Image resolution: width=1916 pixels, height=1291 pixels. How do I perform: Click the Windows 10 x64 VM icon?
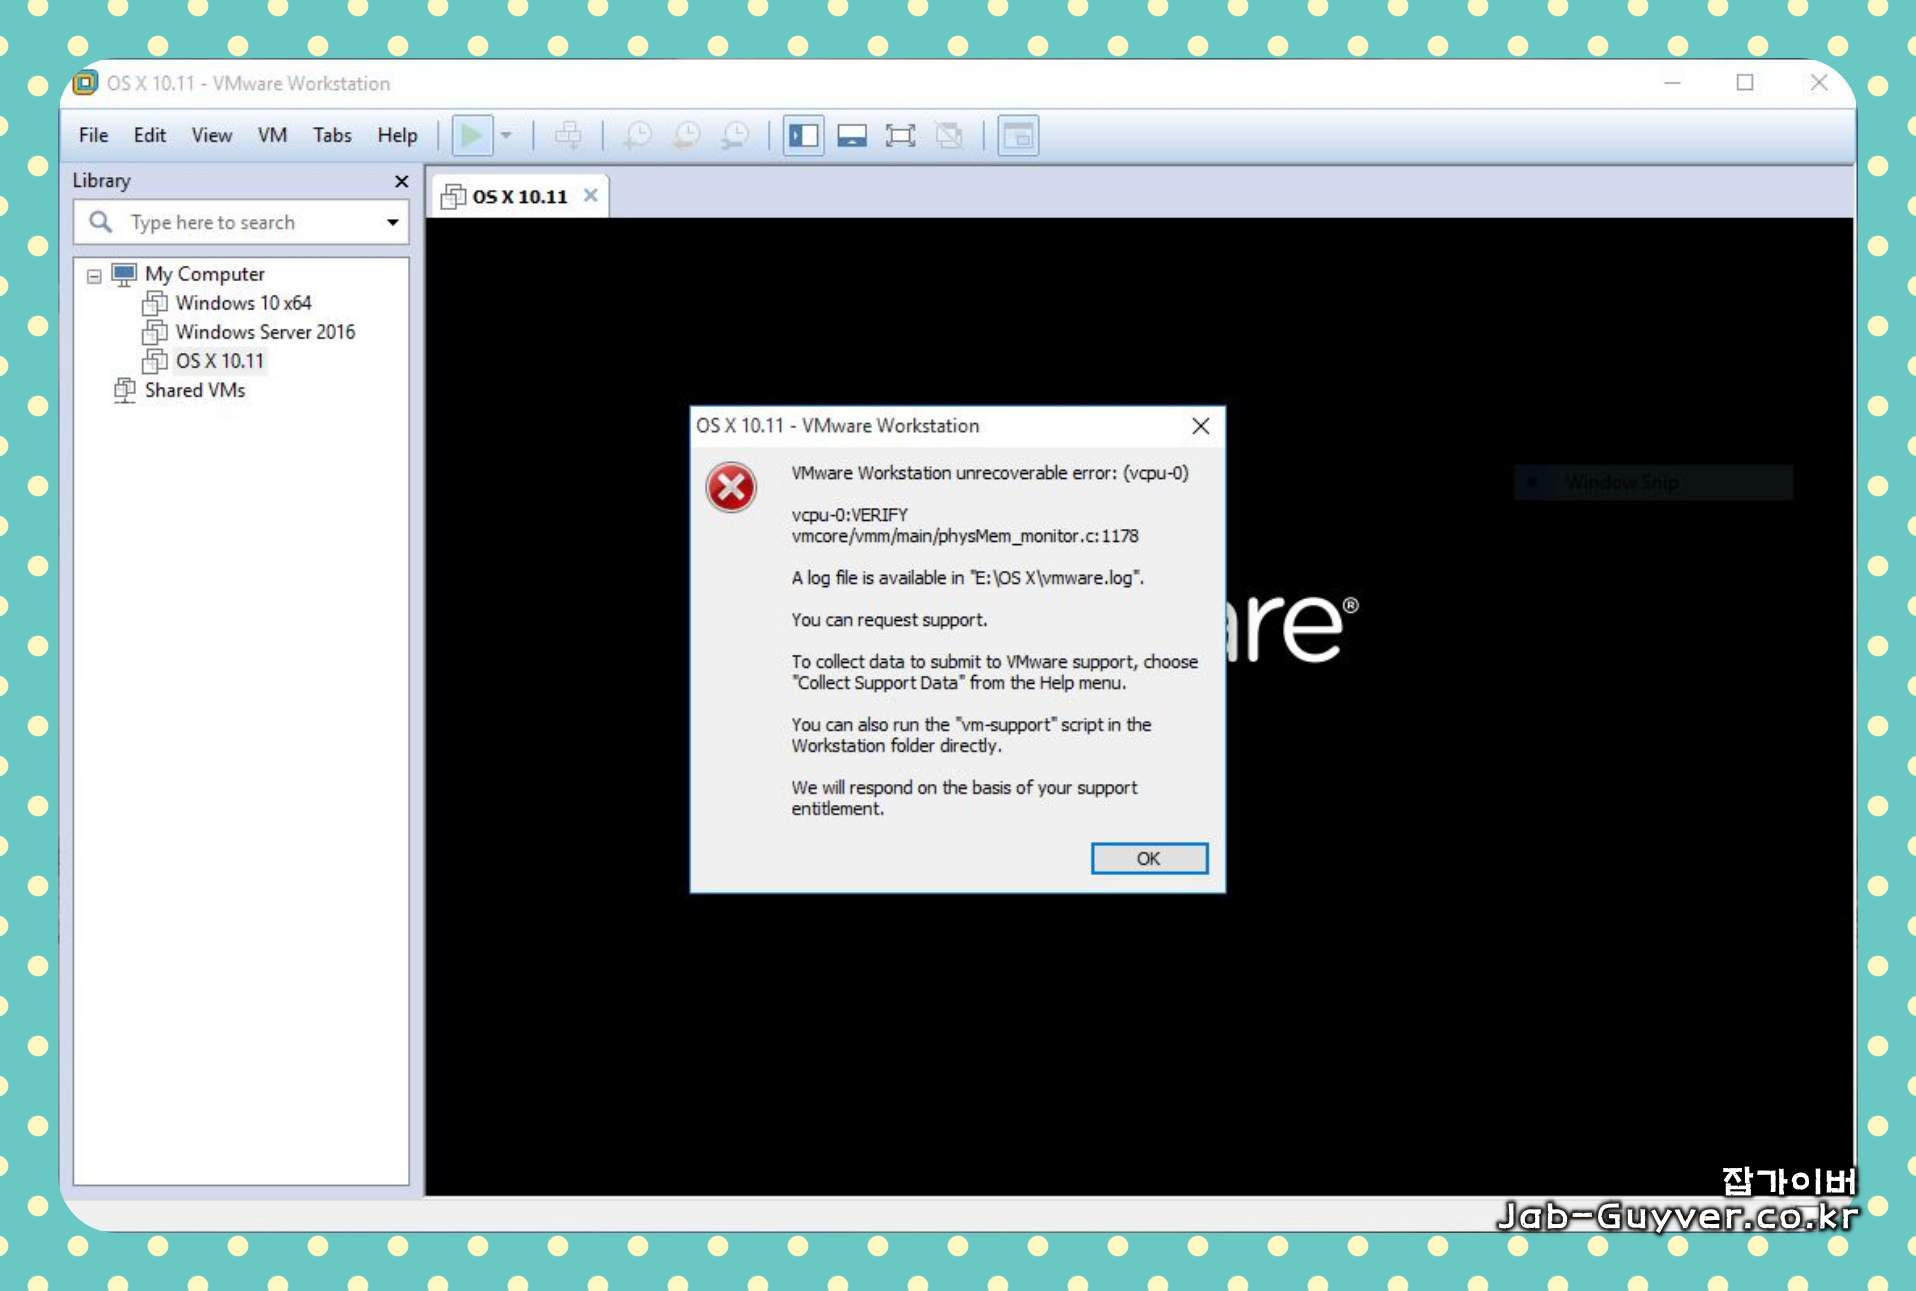(x=155, y=302)
